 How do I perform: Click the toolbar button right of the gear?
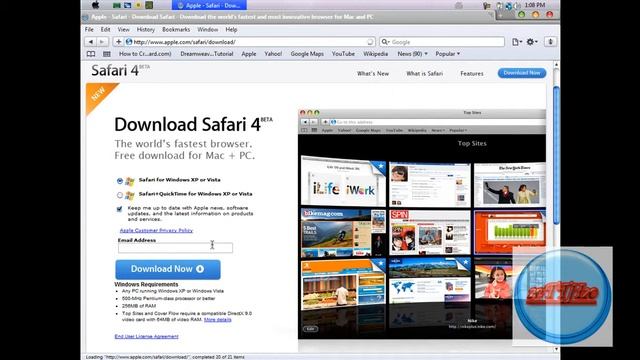click(x=550, y=42)
